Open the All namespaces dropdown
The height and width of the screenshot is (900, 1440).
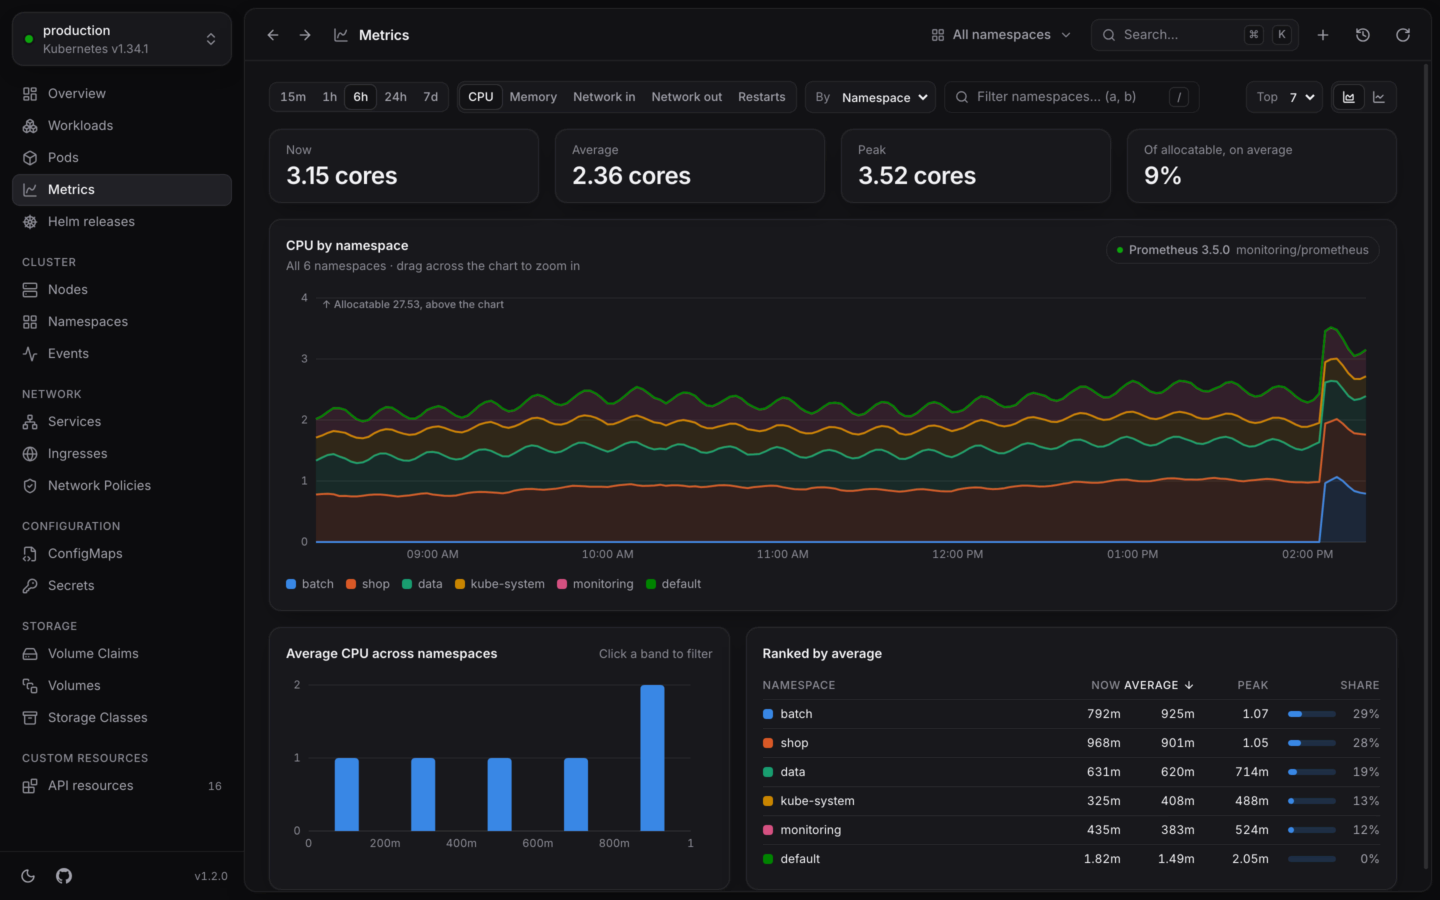coord(1001,35)
